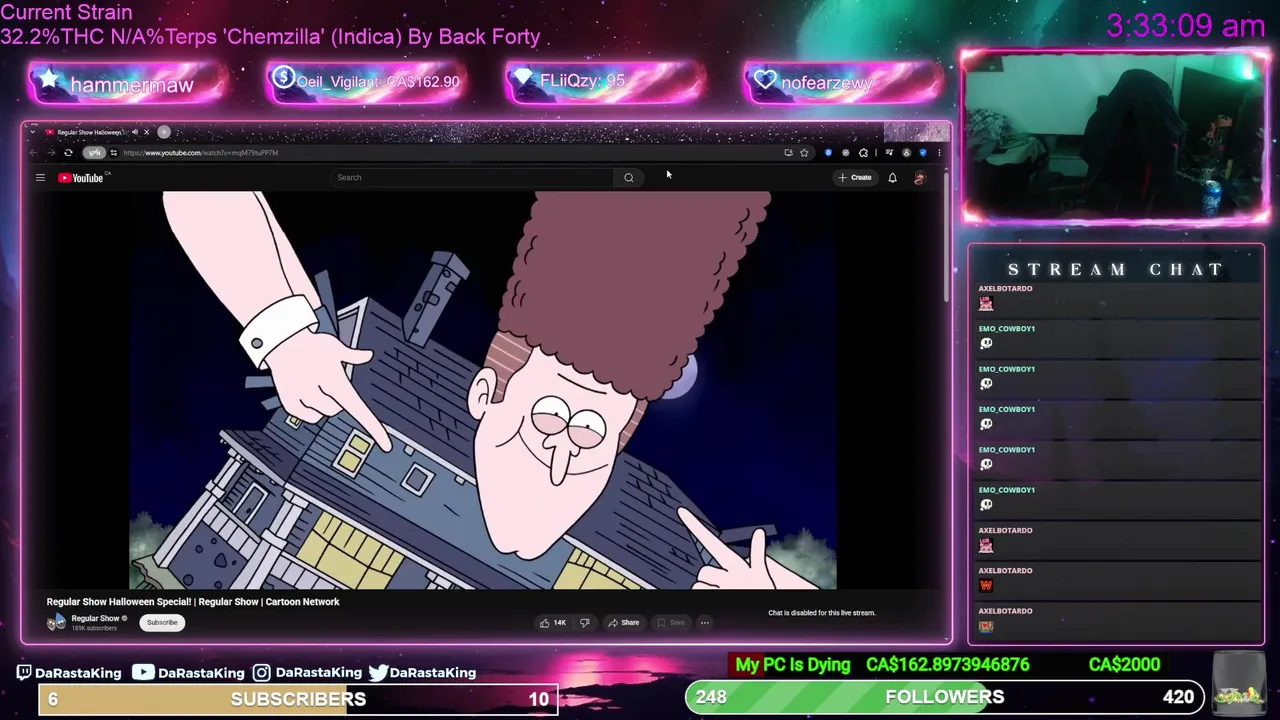Go to the YouTube home logo

[81, 178]
